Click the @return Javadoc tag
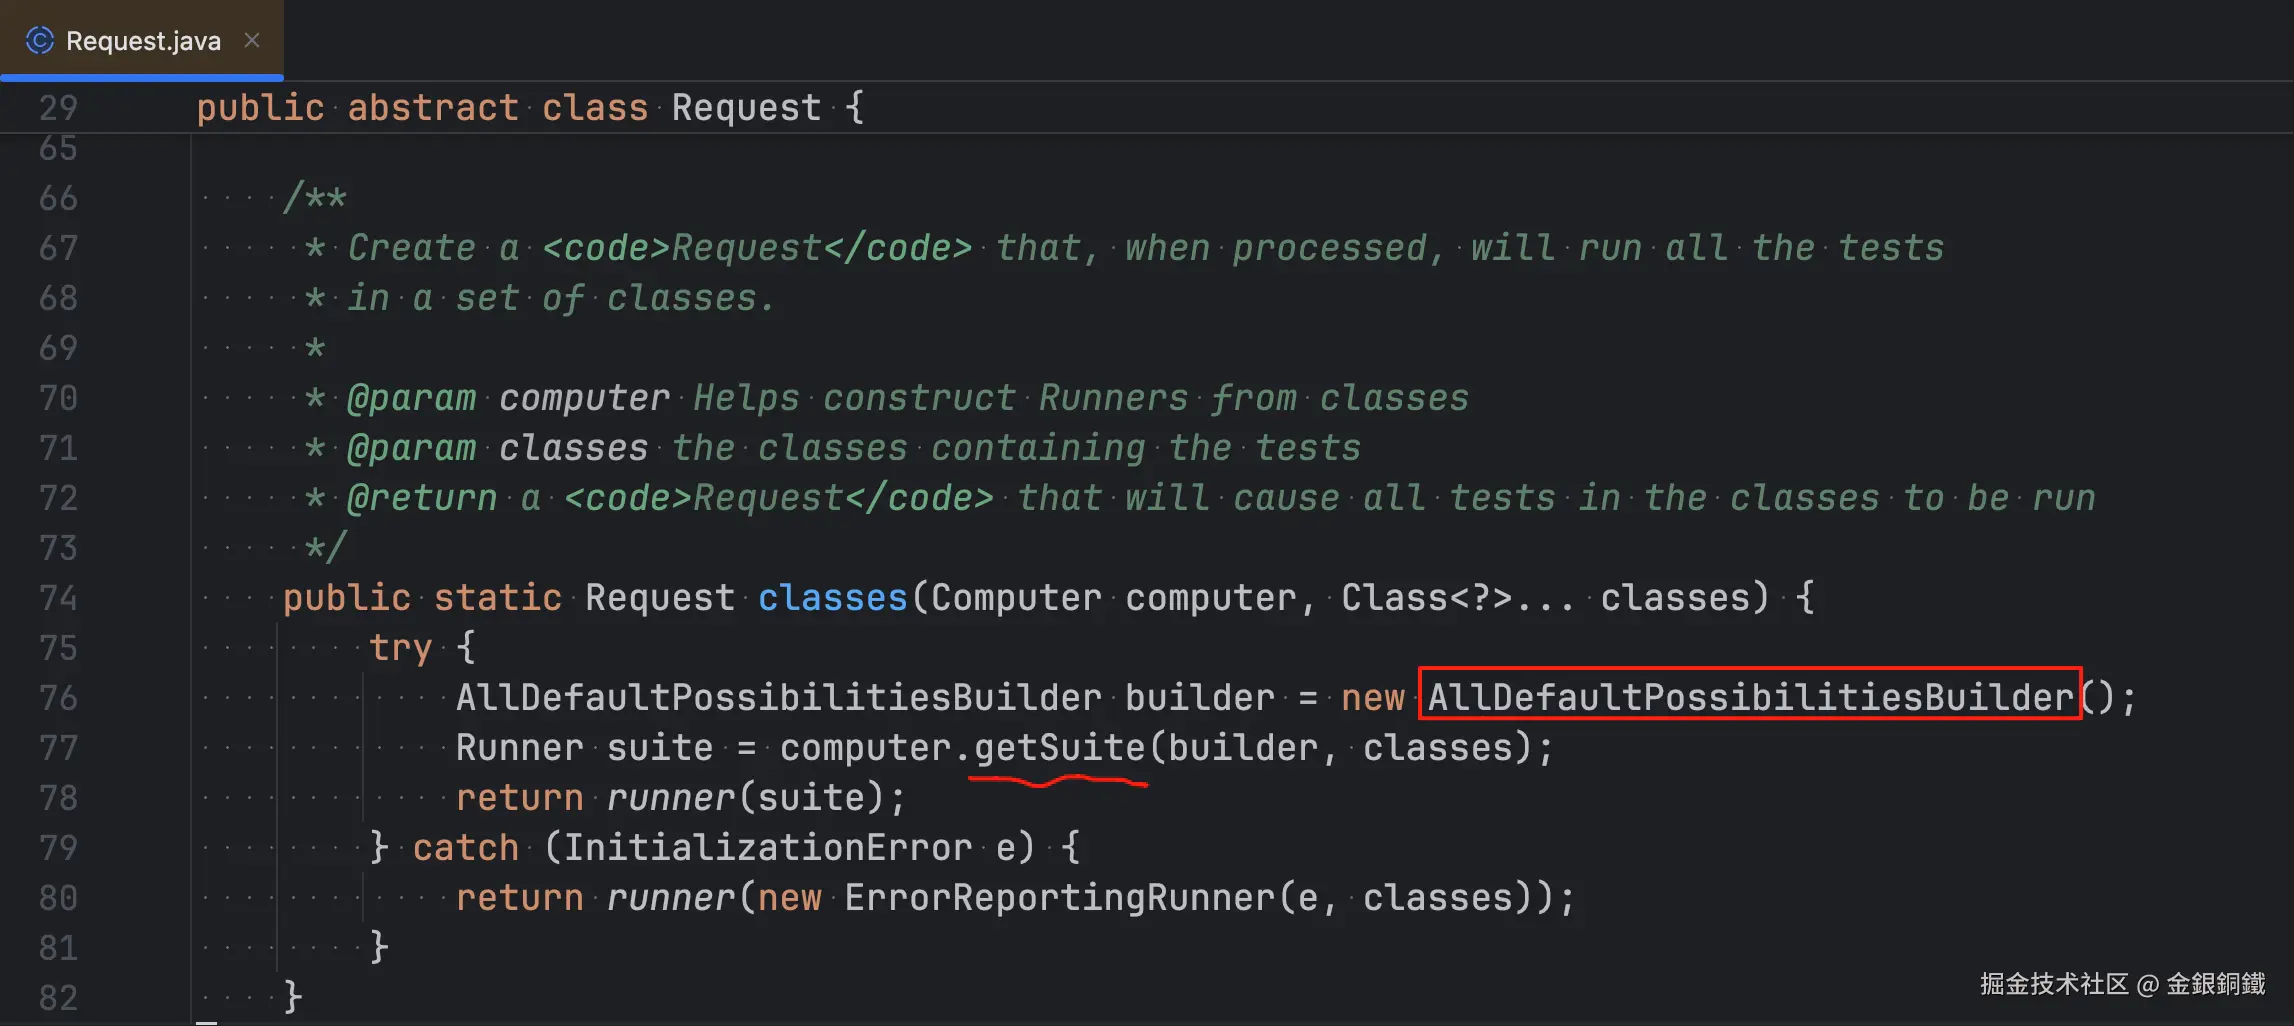2294x1026 pixels. 421,498
